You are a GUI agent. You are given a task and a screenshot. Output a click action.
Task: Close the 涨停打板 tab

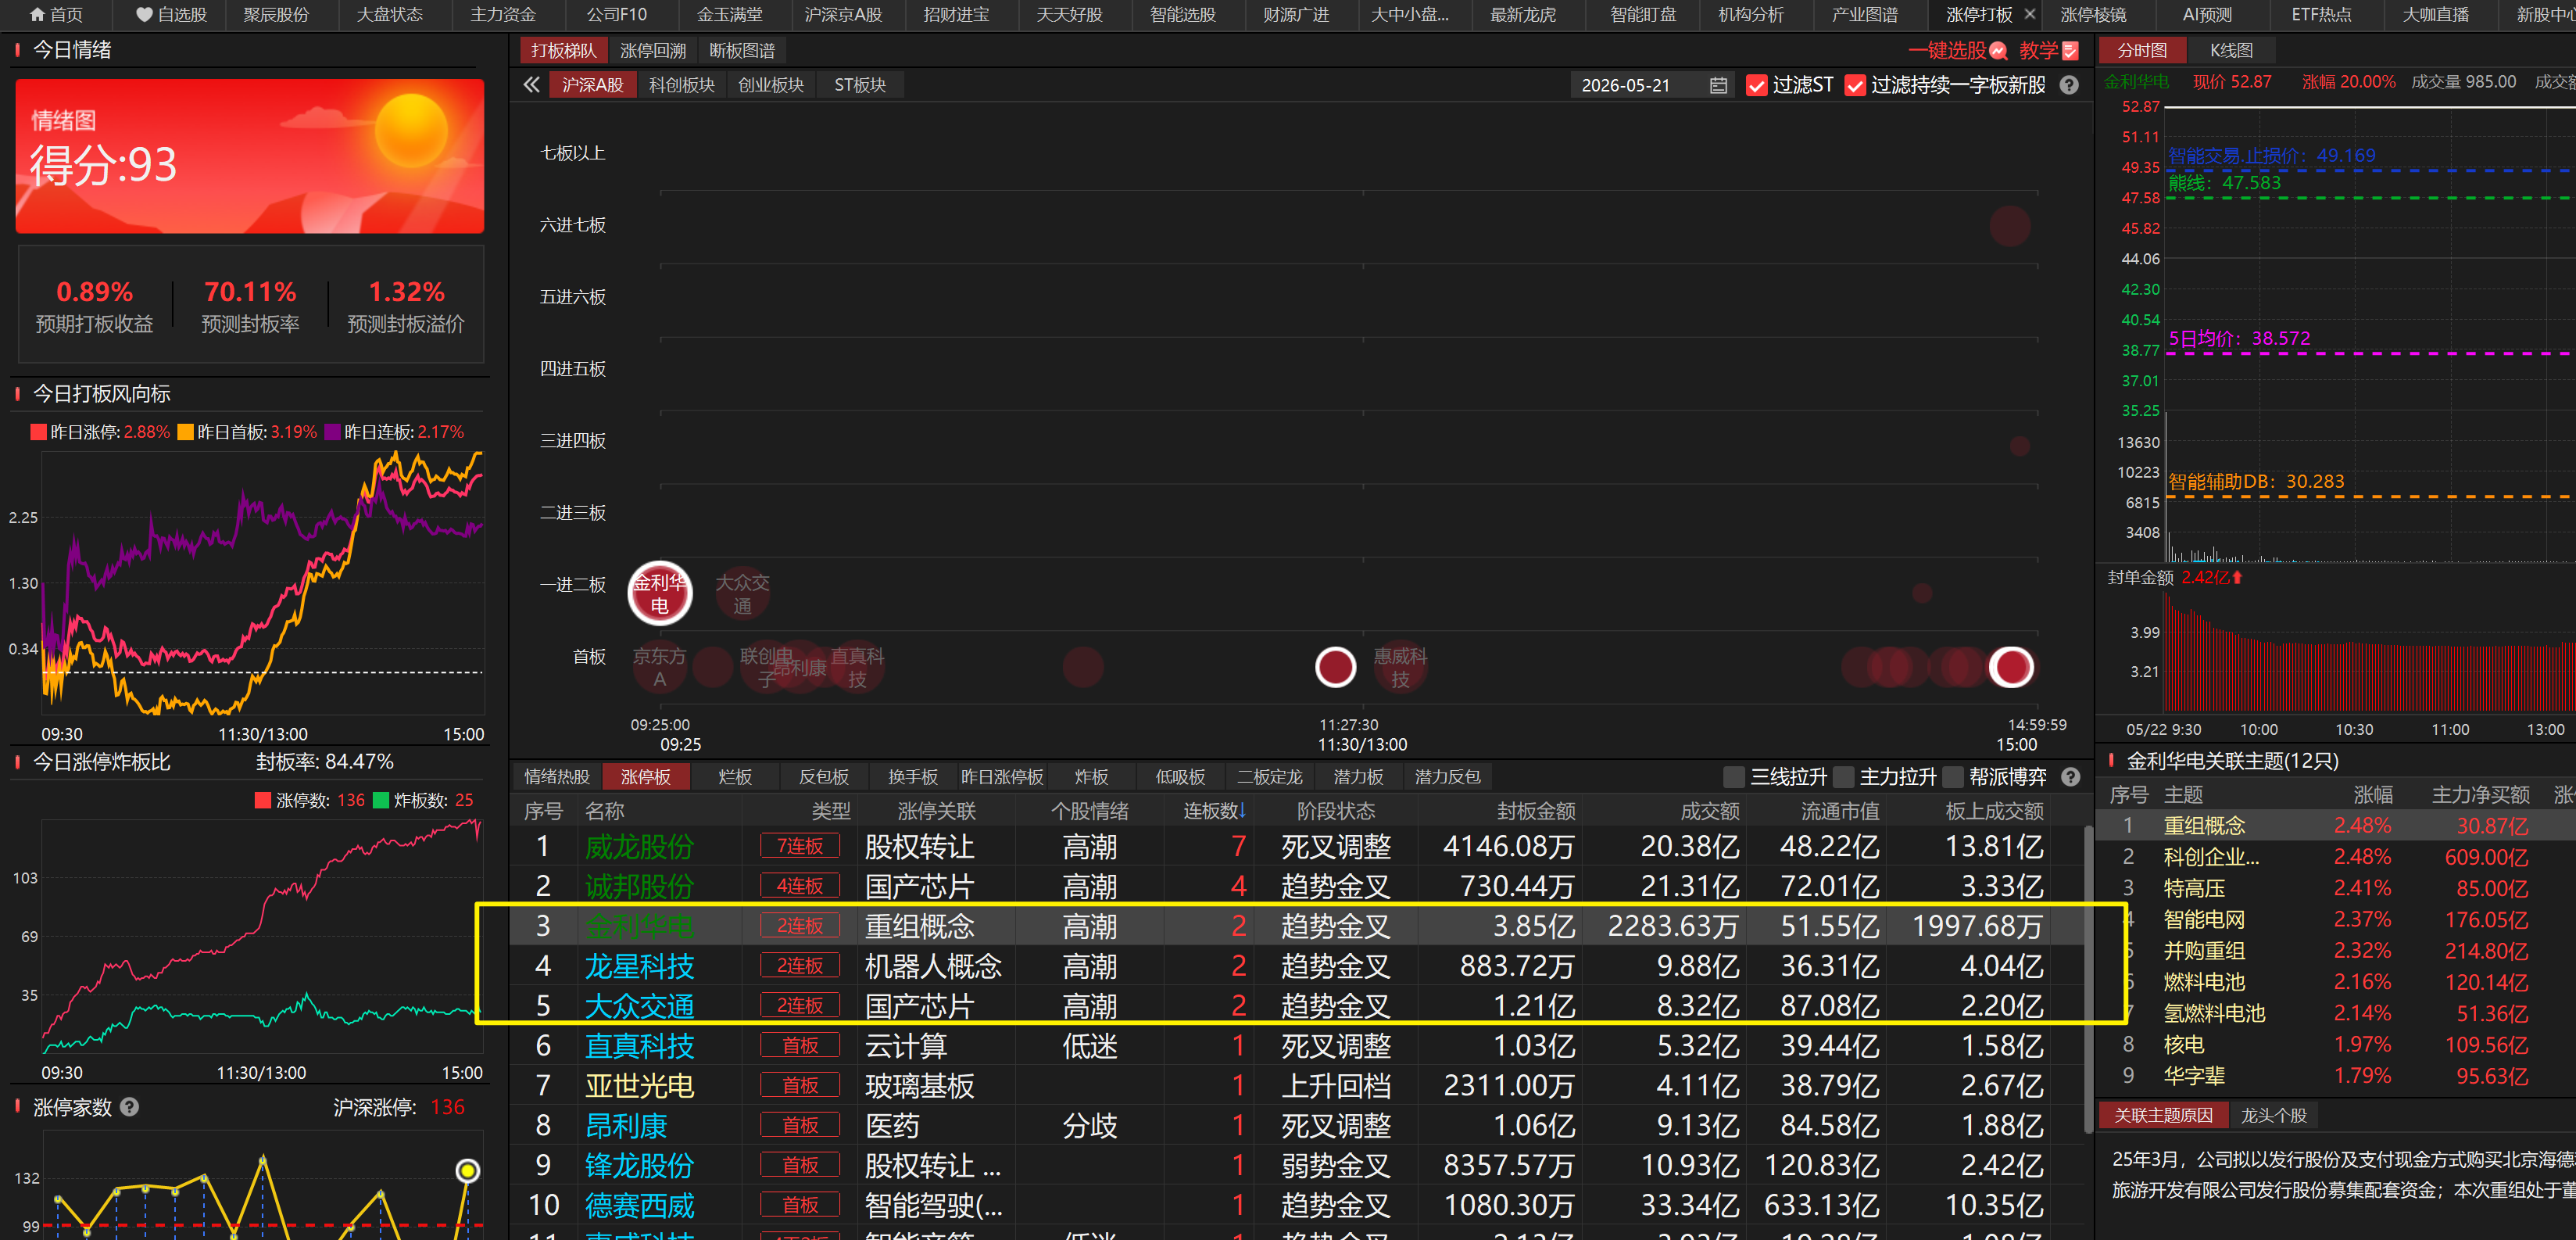(2029, 14)
